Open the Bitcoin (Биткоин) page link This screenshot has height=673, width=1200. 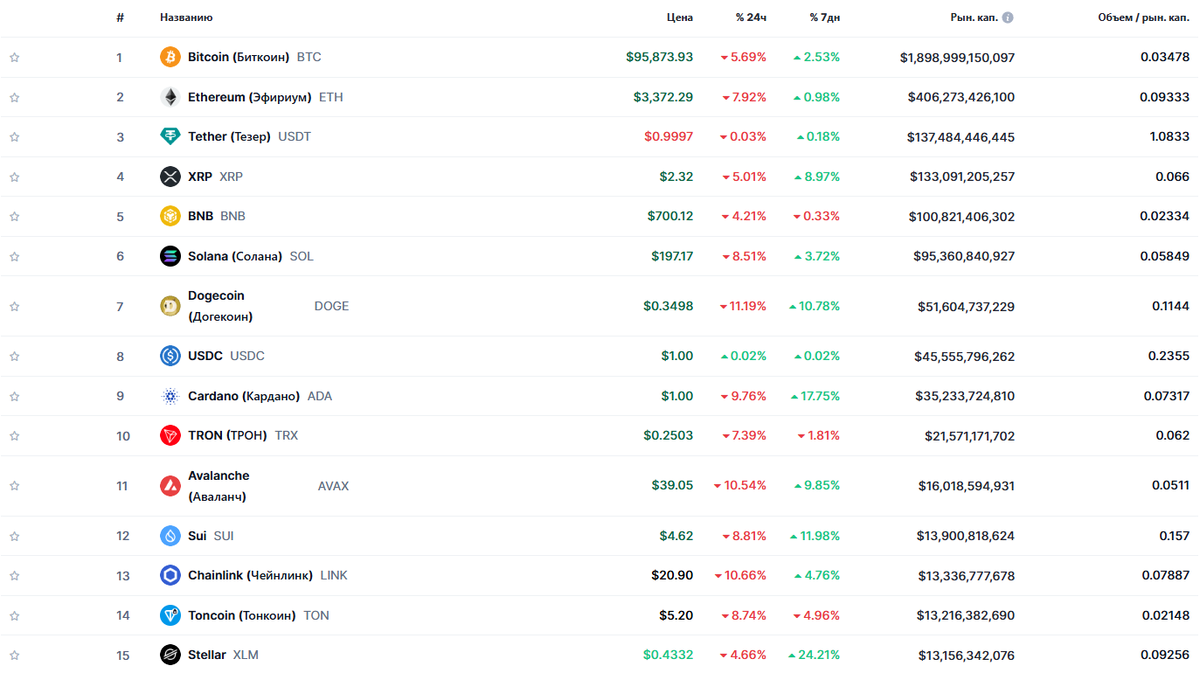click(238, 57)
